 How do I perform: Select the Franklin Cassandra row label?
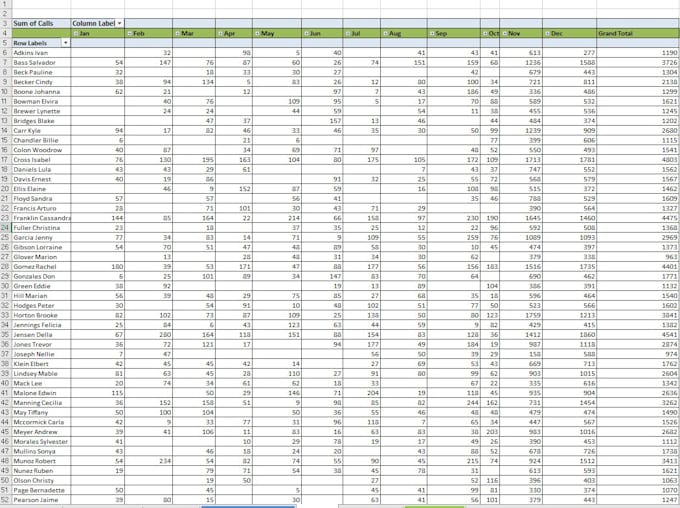click(x=41, y=218)
